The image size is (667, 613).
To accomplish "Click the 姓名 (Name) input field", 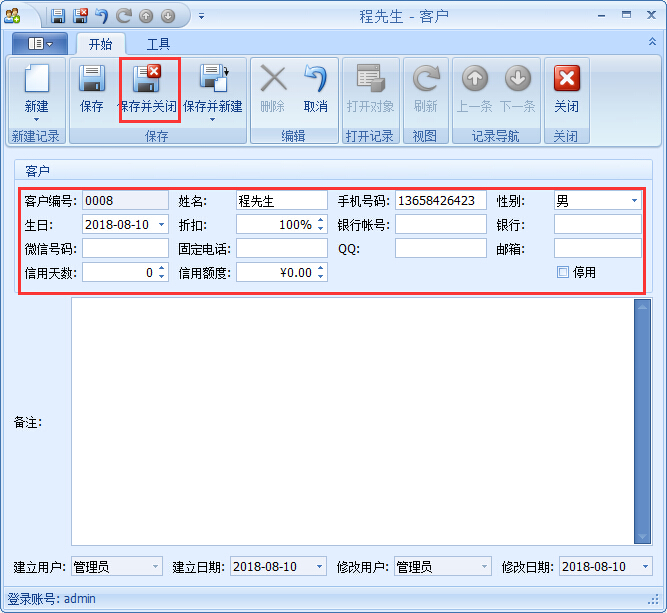I will pyautogui.click(x=281, y=201).
